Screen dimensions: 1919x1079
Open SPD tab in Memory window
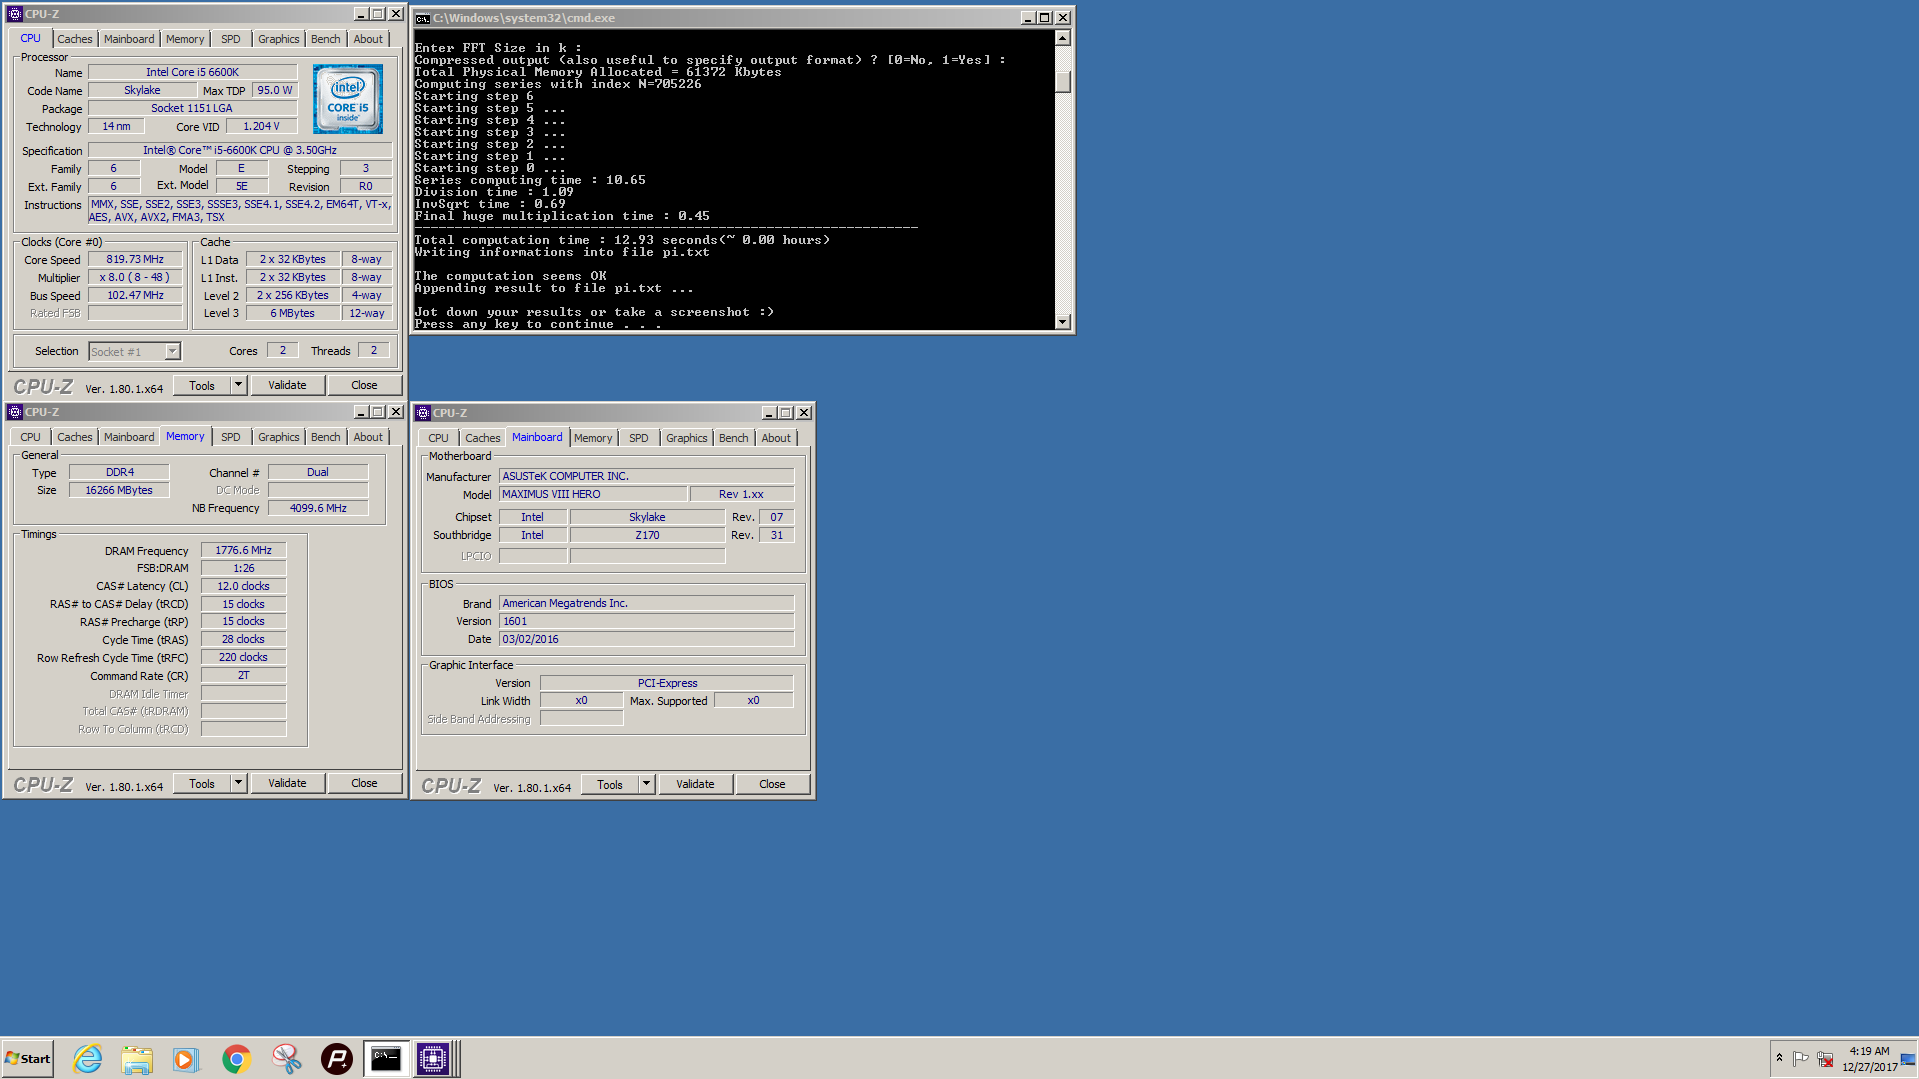(x=231, y=437)
